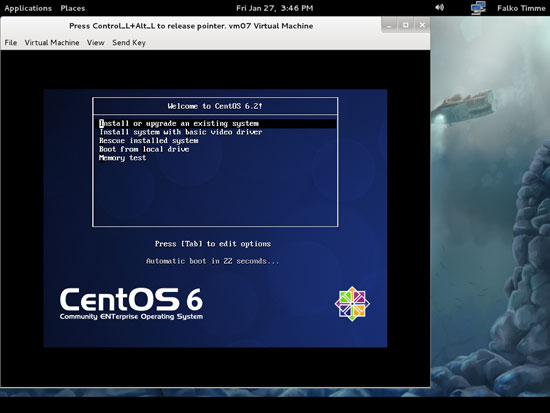Image resolution: width=550 pixels, height=413 pixels.
Task: Click the vm07 Virtual Machine title bar
Action: [x=191, y=26]
